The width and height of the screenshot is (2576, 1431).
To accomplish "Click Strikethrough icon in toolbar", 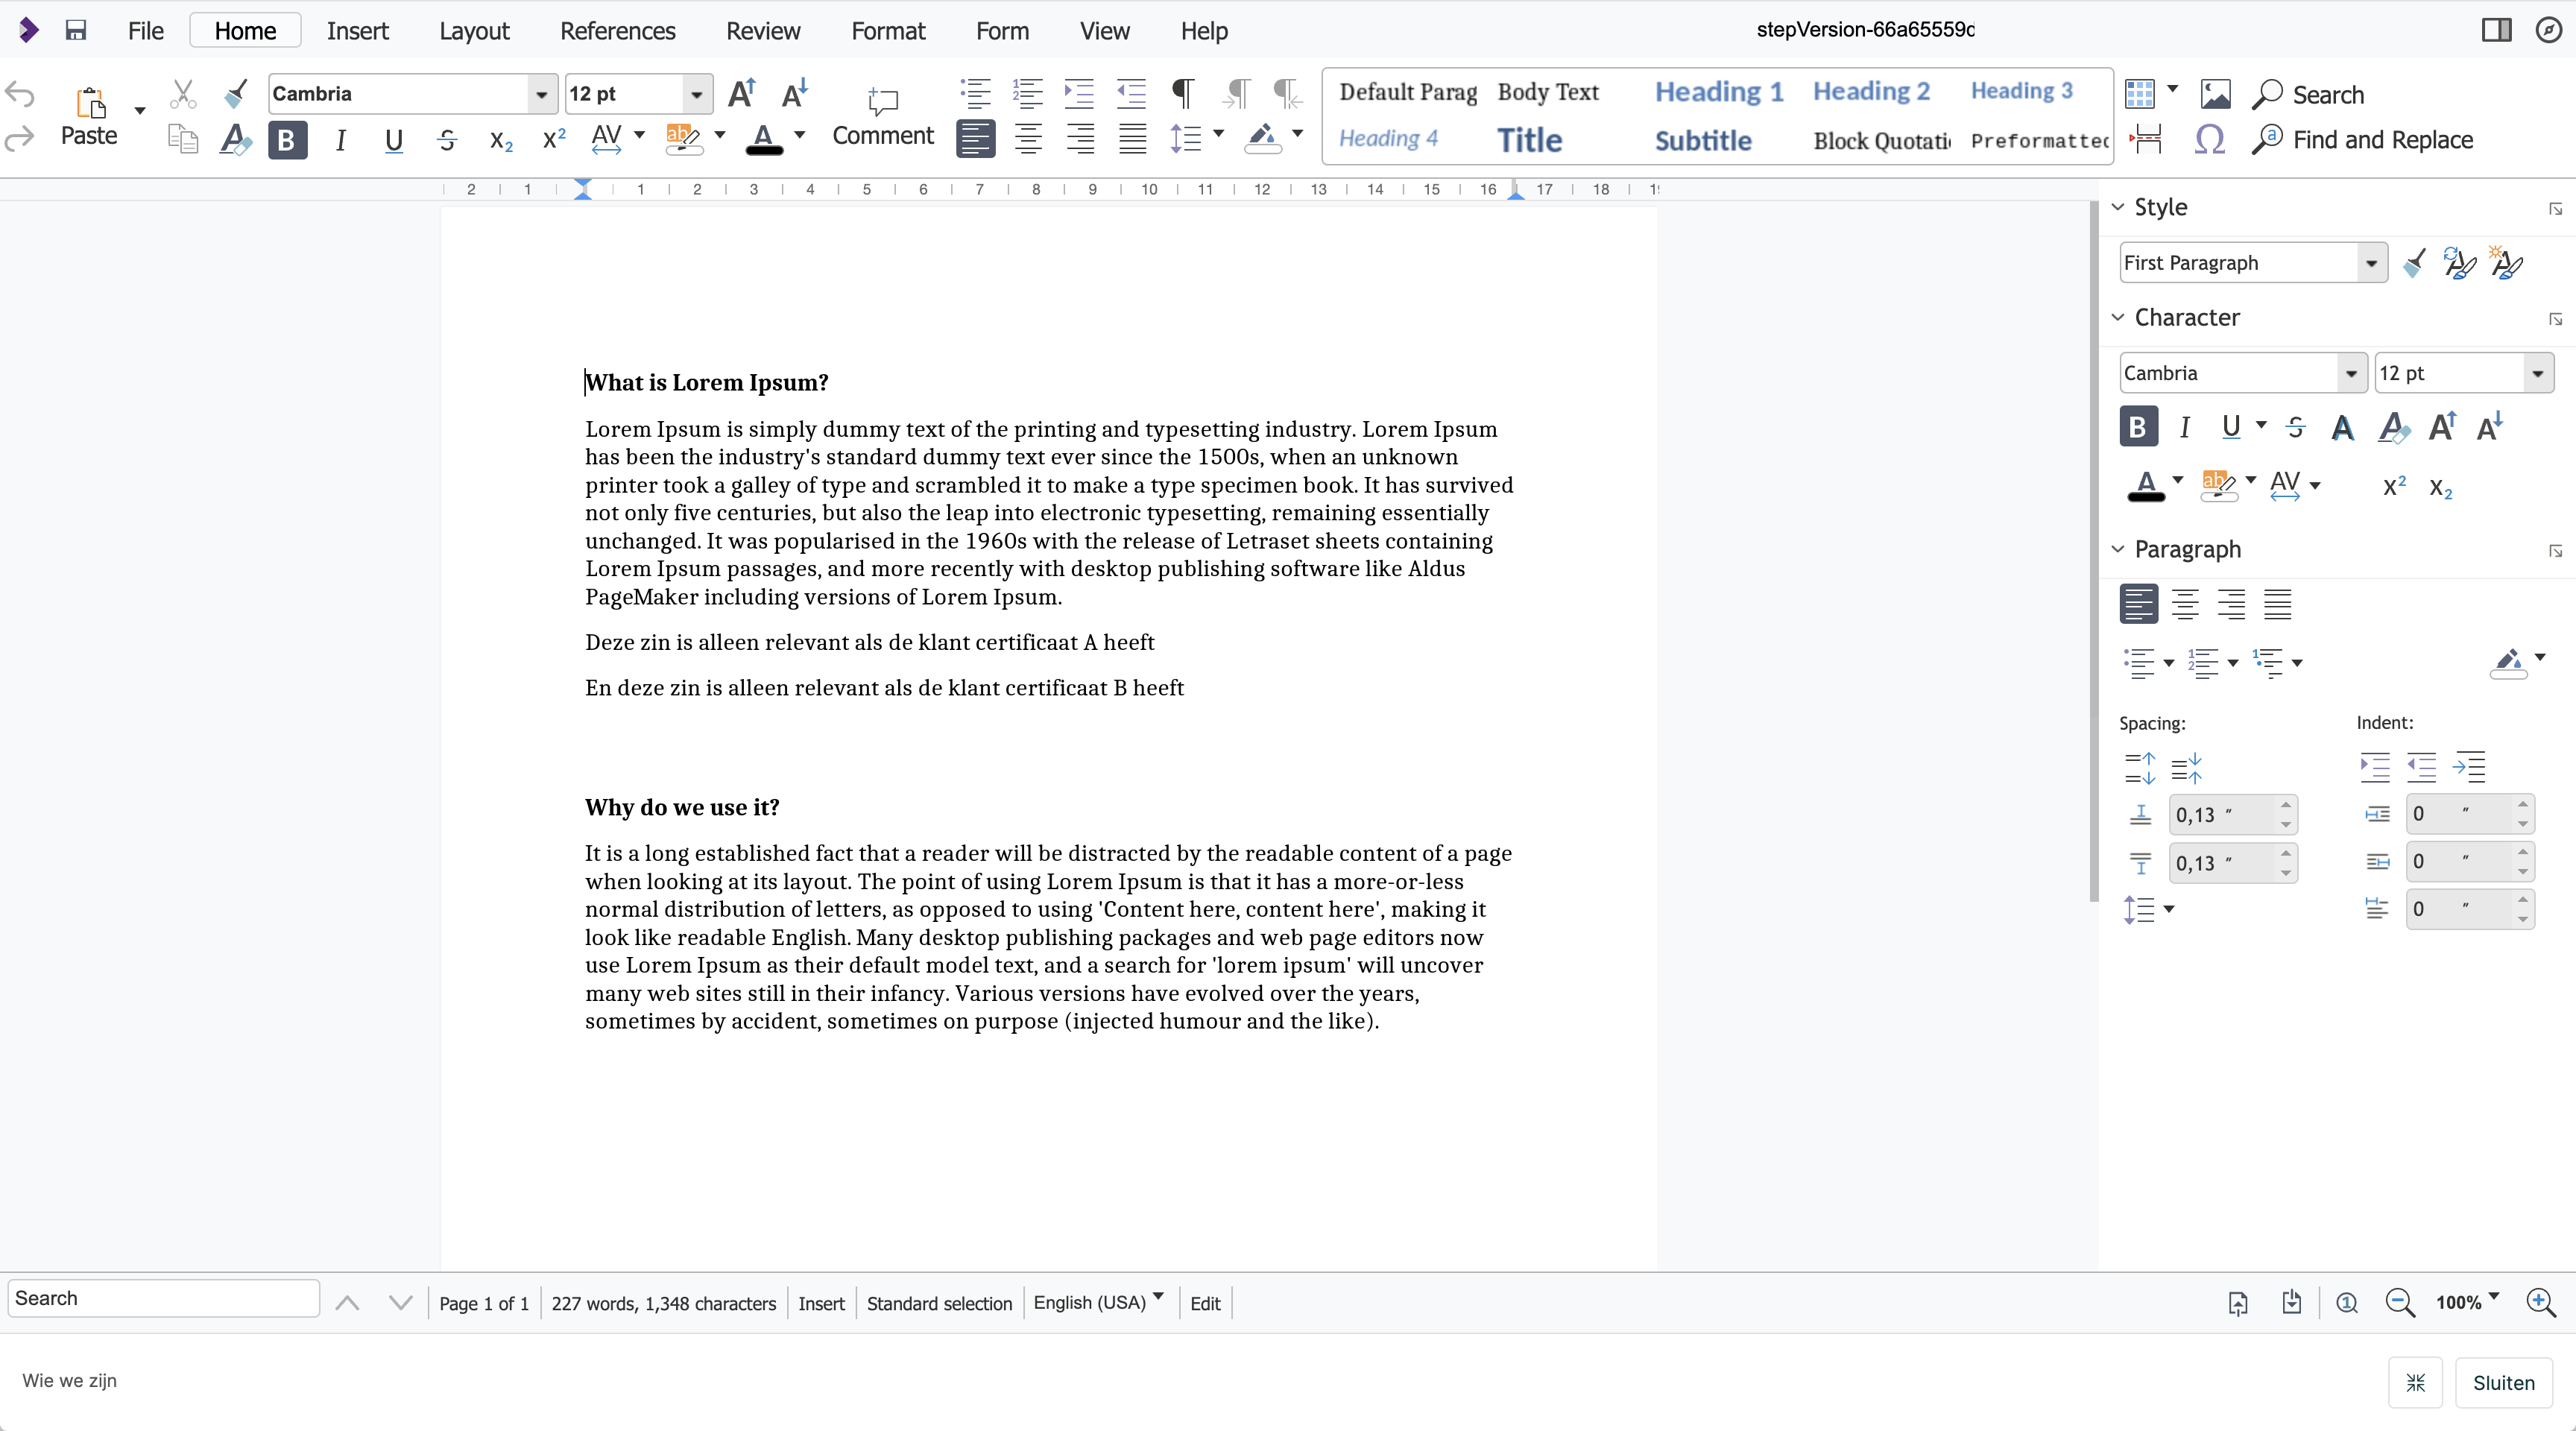I will click(447, 140).
